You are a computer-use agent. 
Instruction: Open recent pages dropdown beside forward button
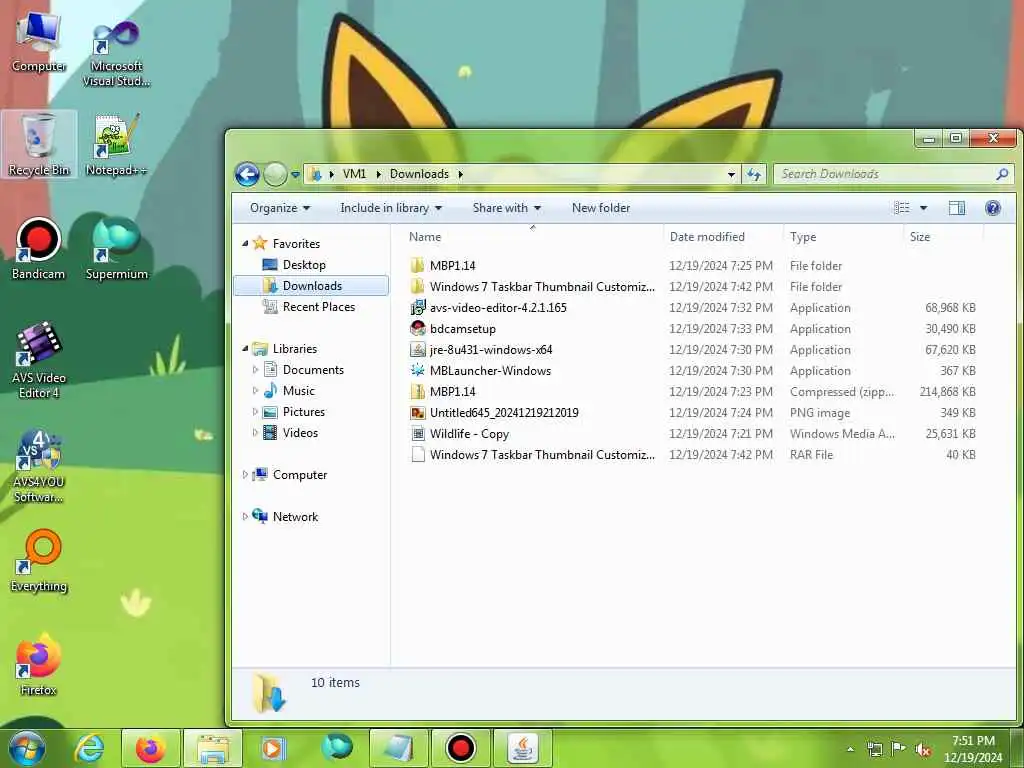(295, 175)
